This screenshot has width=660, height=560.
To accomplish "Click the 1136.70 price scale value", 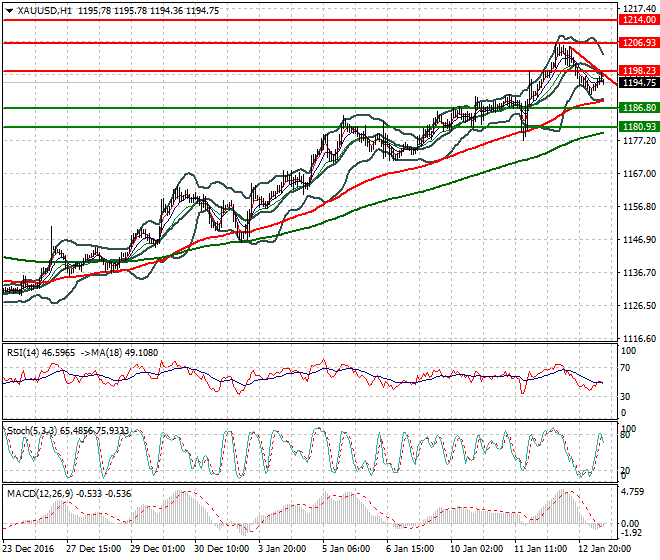I will click(x=639, y=272).
